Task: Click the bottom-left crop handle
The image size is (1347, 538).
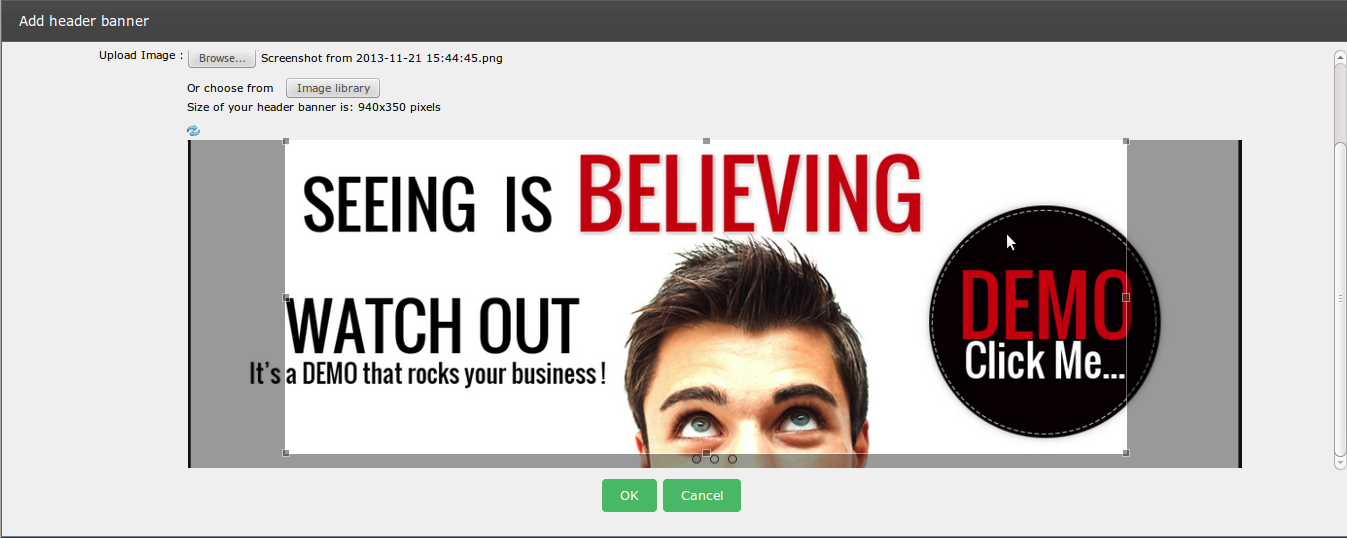Action: point(286,453)
